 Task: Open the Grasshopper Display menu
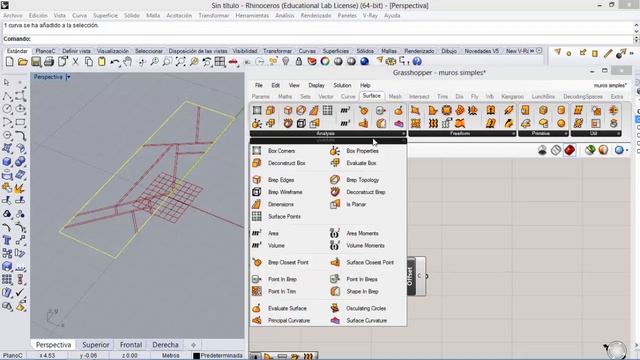pyautogui.click(x=316, y=85)
